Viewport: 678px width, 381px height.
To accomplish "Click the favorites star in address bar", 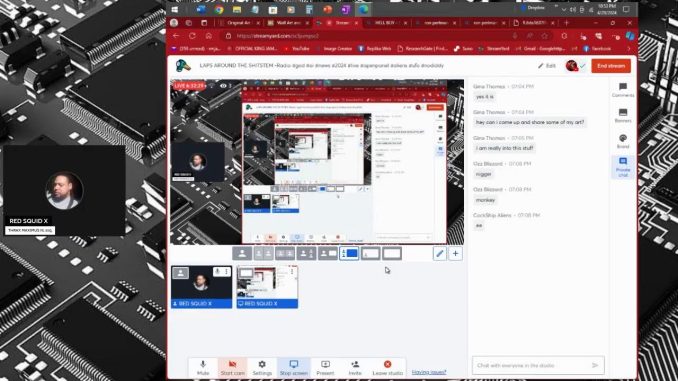I will [544, 36].
